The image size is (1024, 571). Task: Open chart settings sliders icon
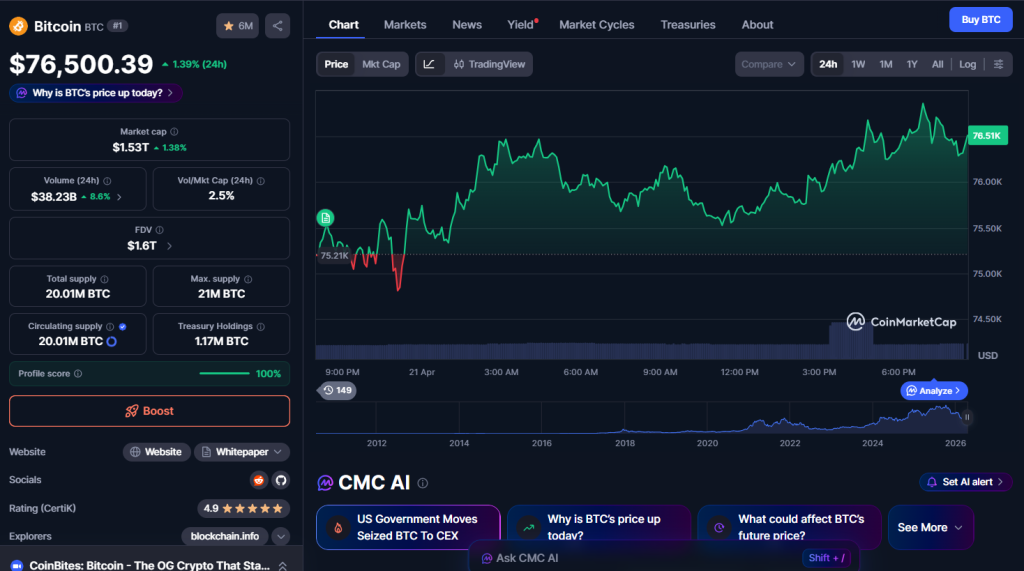998,64
